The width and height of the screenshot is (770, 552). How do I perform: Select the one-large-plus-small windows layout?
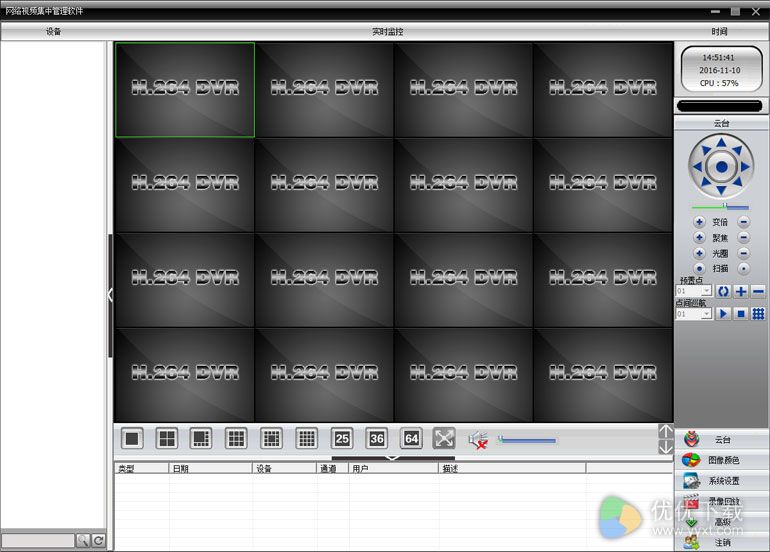click(201, 439)
